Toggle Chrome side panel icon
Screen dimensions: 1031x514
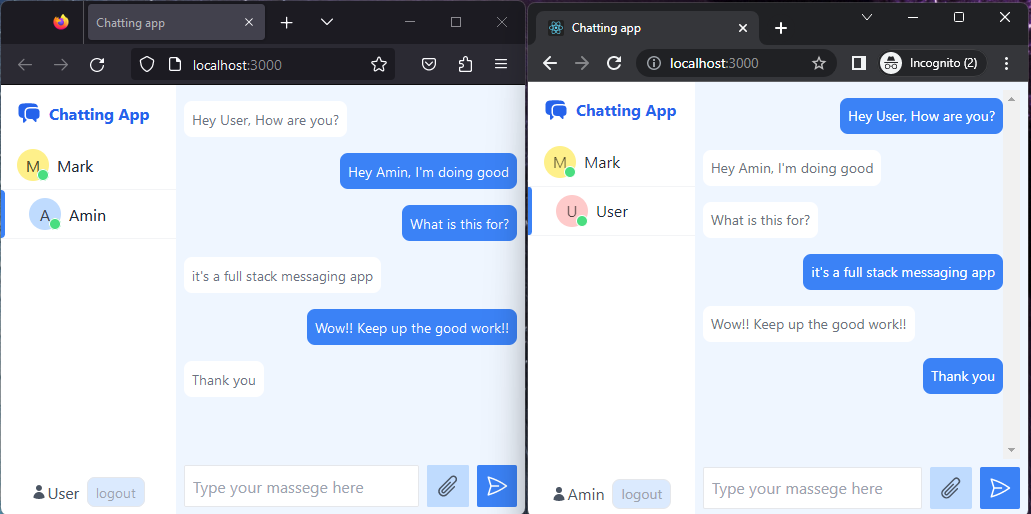click(858, 63)
